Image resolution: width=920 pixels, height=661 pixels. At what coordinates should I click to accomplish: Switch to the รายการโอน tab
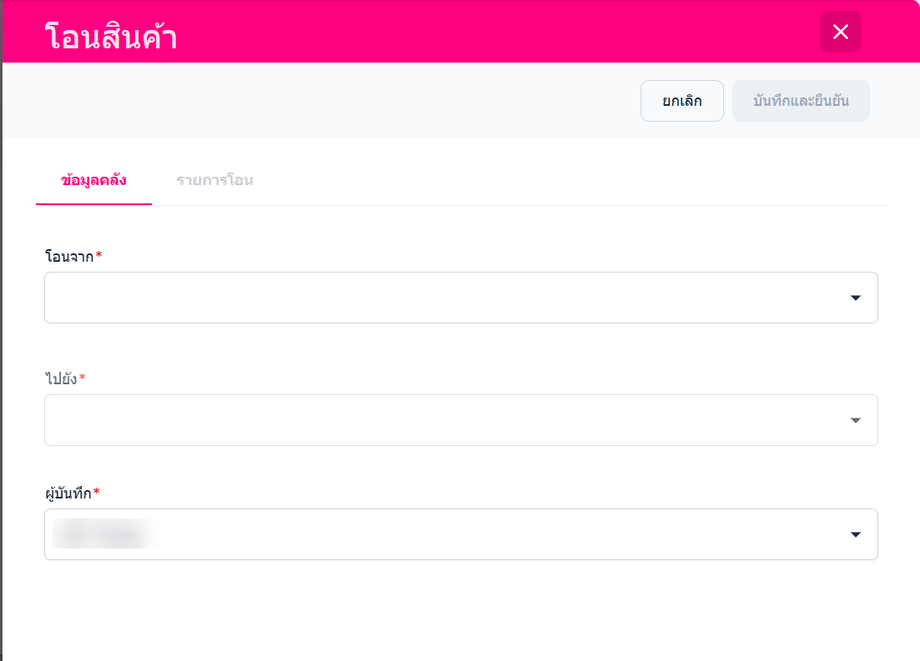tap(215, 180)
